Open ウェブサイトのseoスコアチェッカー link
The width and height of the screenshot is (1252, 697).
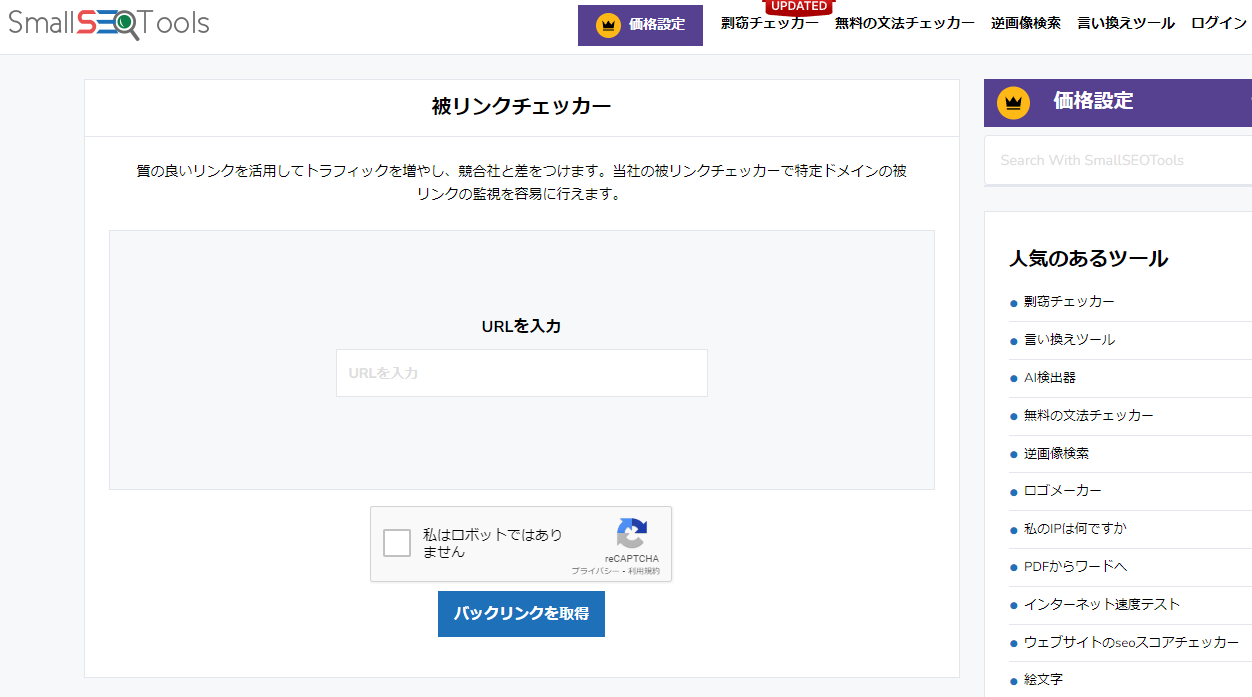coord(1130,642)
